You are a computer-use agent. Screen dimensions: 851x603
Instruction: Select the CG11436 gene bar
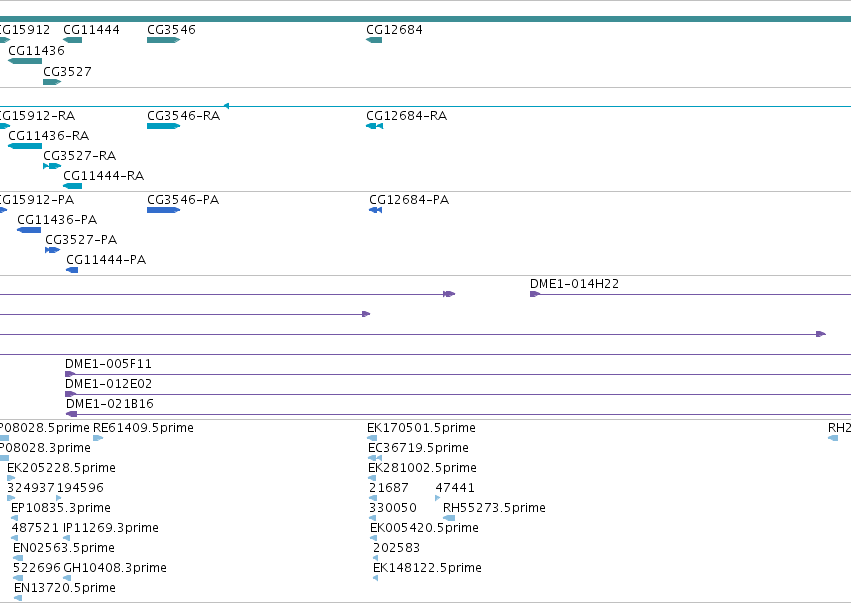point(25,61)
